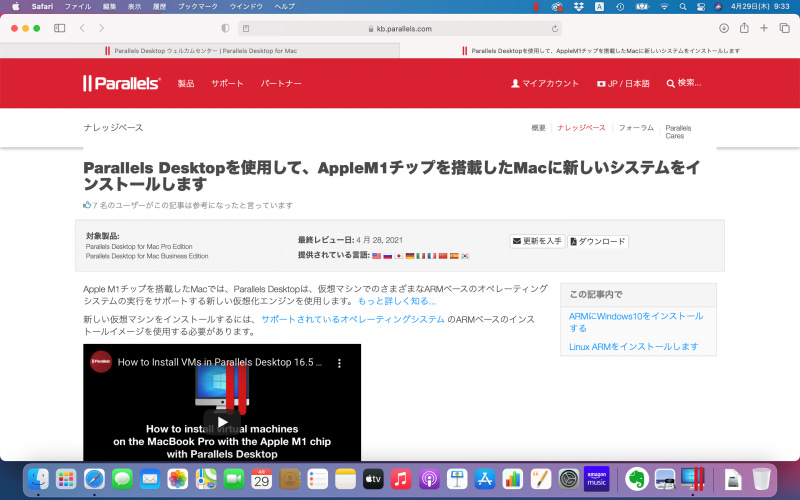
Task: Go back with the Safari back arrow
Action: coord(82,28)
